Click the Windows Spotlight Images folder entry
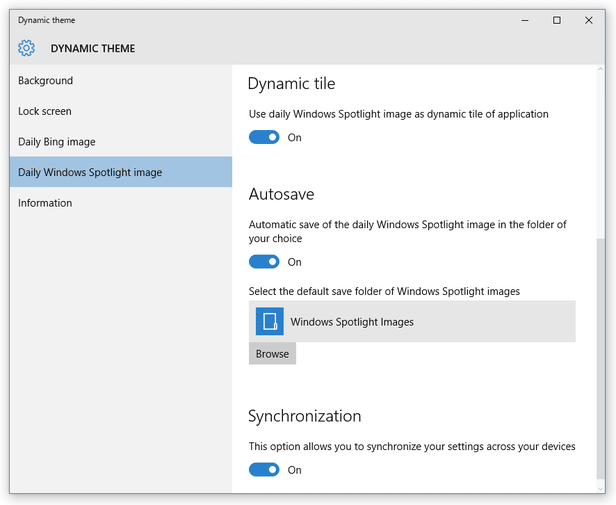Viewport: 616px width, 505px height. 412,321
